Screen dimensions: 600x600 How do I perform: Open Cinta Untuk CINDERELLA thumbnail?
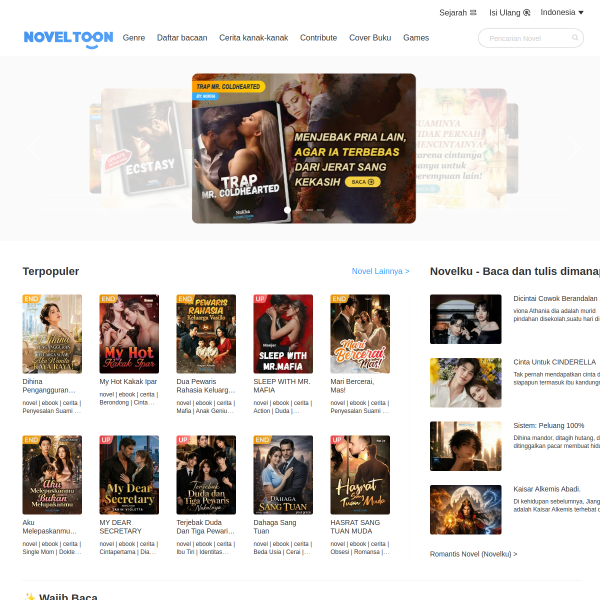(465, 383)
